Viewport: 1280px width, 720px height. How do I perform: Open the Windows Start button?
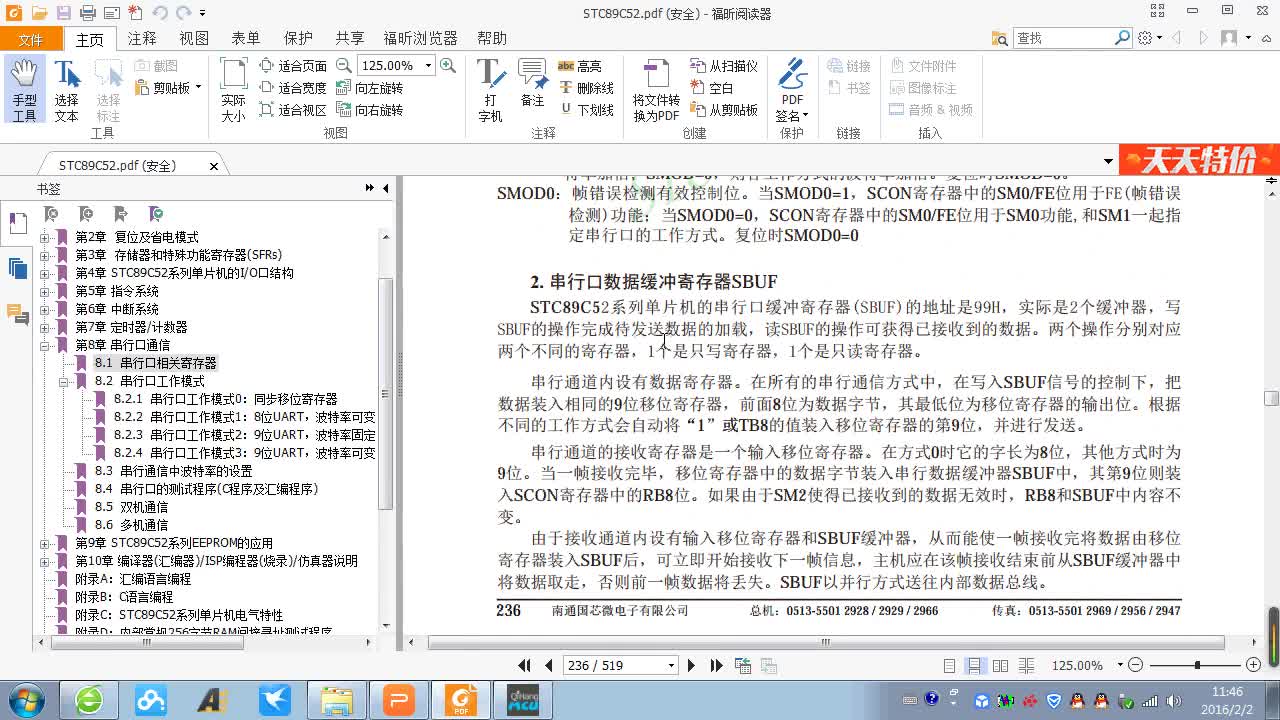tap(25, 699)
